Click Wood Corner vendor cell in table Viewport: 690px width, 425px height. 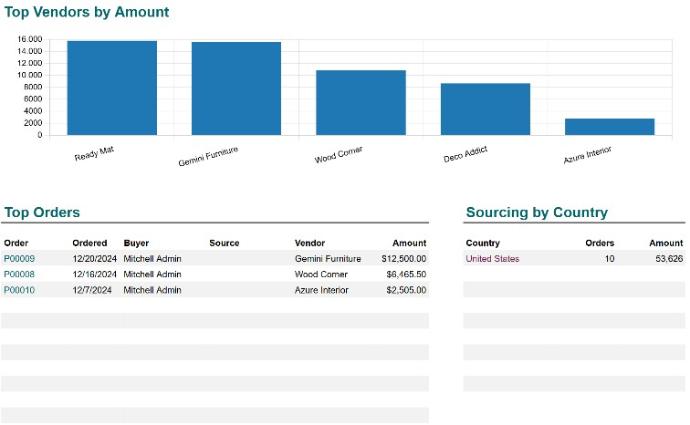(x=321, y=275)
